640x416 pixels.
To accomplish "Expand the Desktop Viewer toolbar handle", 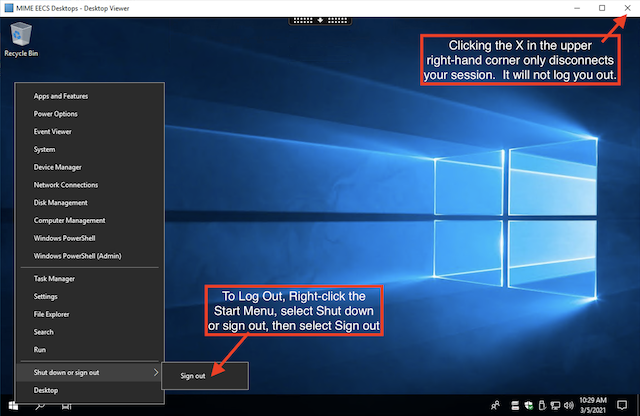I will (x=320, y=20).
